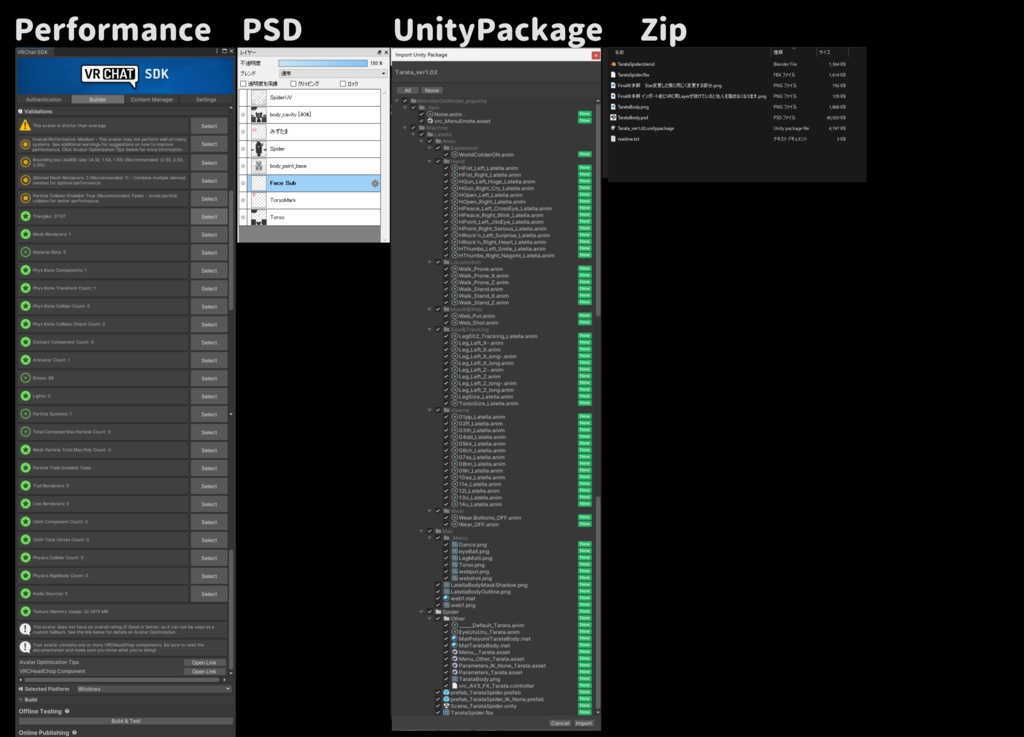Collapse the Visame folder in package tree
The width and height of the screenshot is (1024, 737).
coord(430,410)
